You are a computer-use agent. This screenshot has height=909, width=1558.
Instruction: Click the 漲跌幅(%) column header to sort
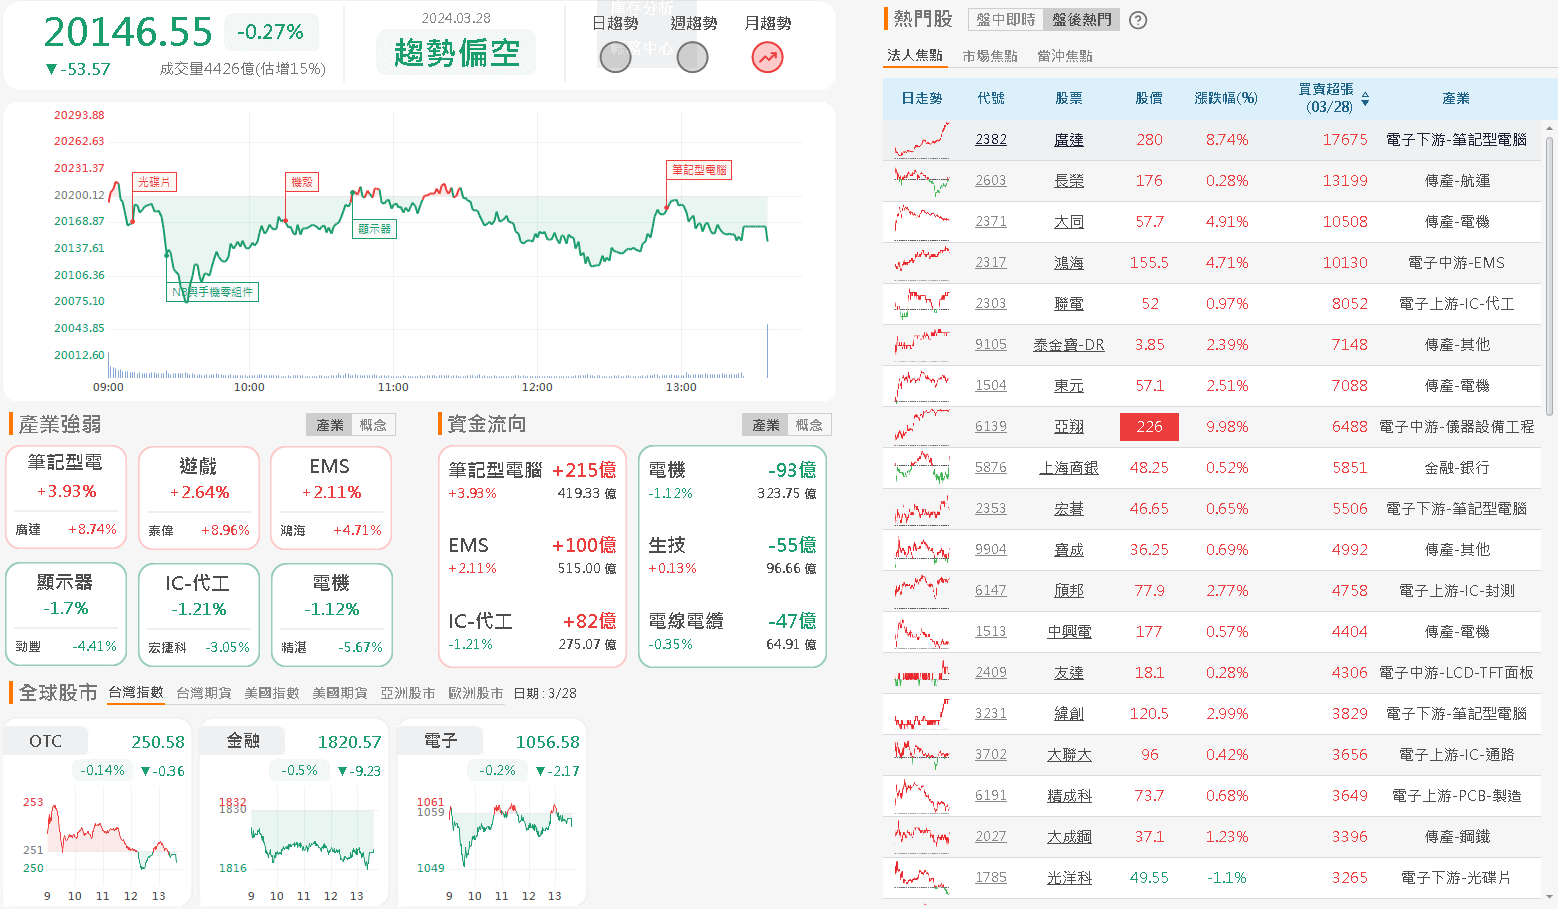[x=1226, y=98]
